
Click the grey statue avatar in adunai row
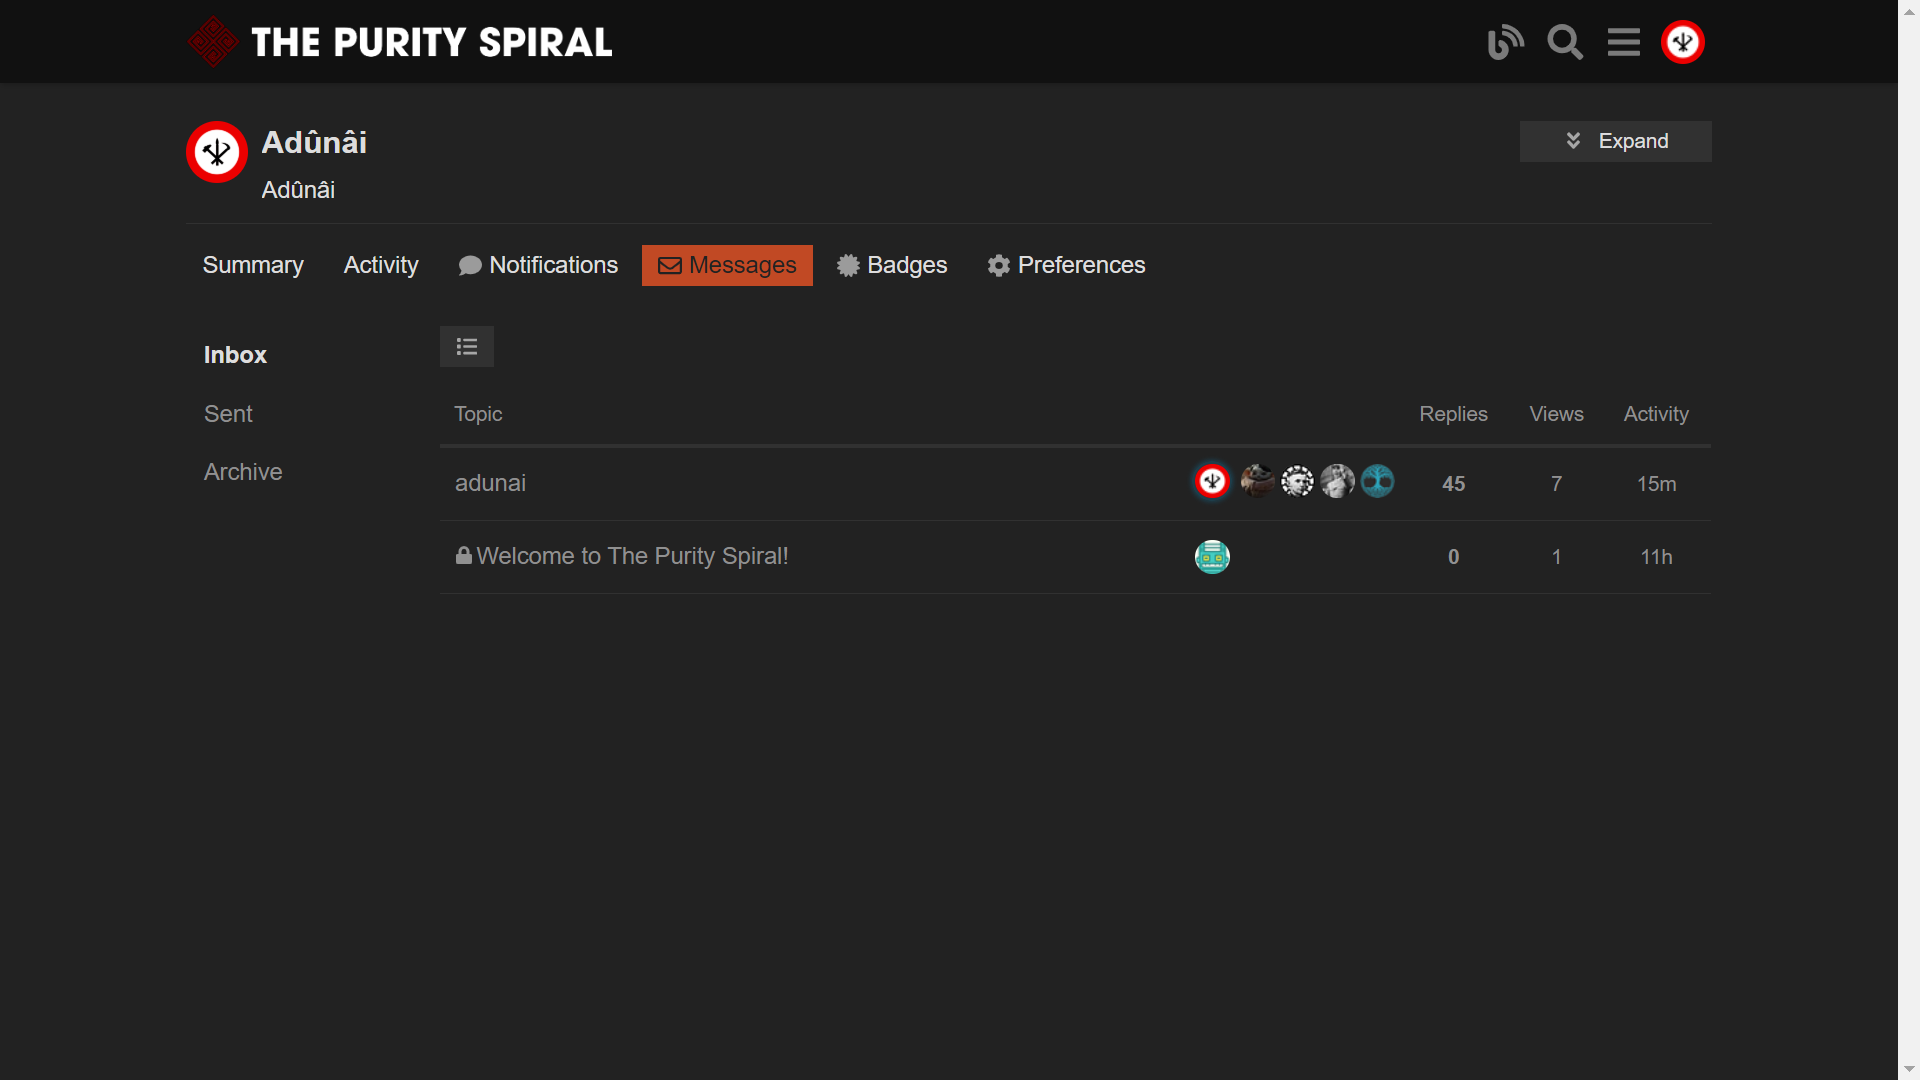click(1337, 481)
